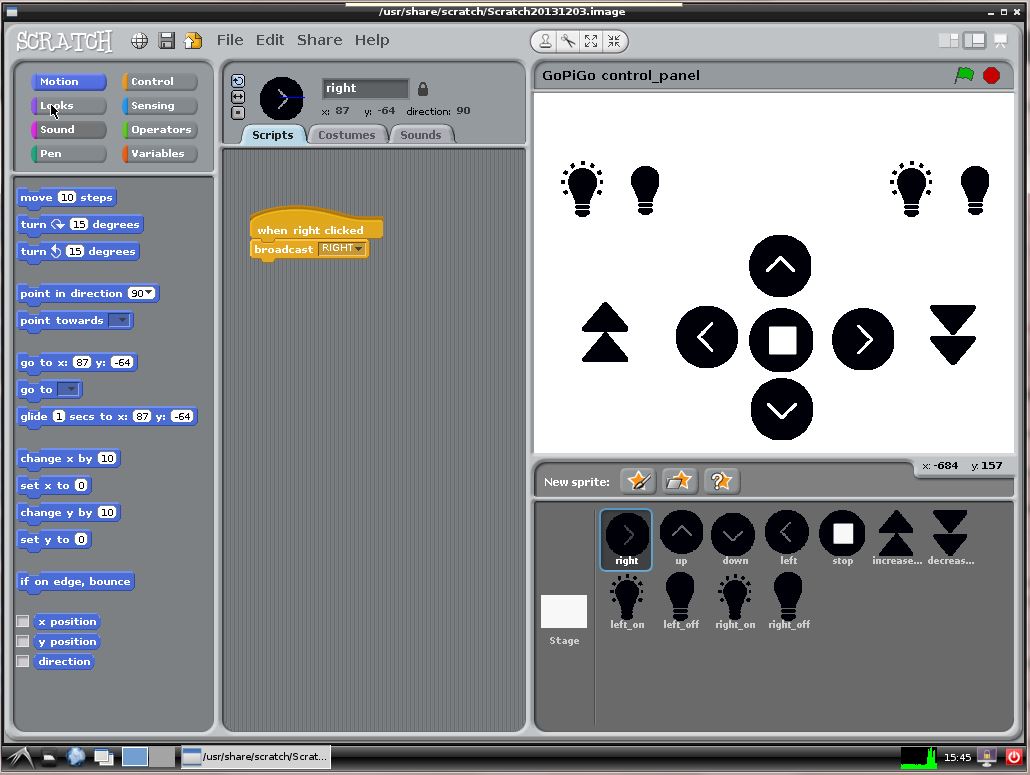
Task: Switch to the Scripts tab
Action: click(273, 135)
